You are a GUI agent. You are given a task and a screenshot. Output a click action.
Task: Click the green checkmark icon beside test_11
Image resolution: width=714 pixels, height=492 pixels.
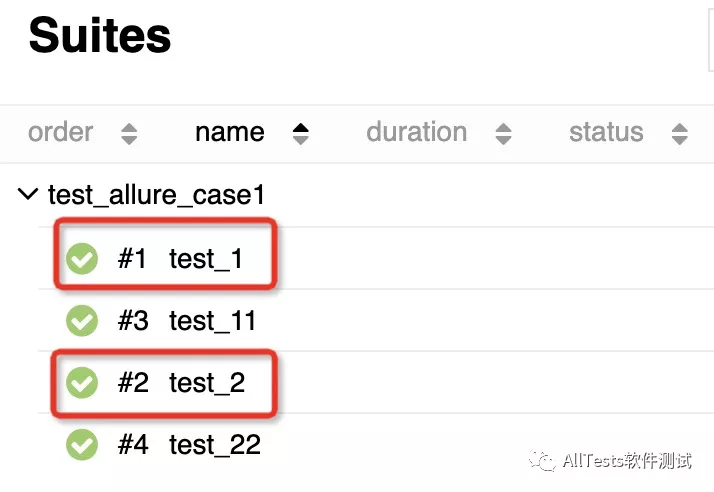[82, 321]
